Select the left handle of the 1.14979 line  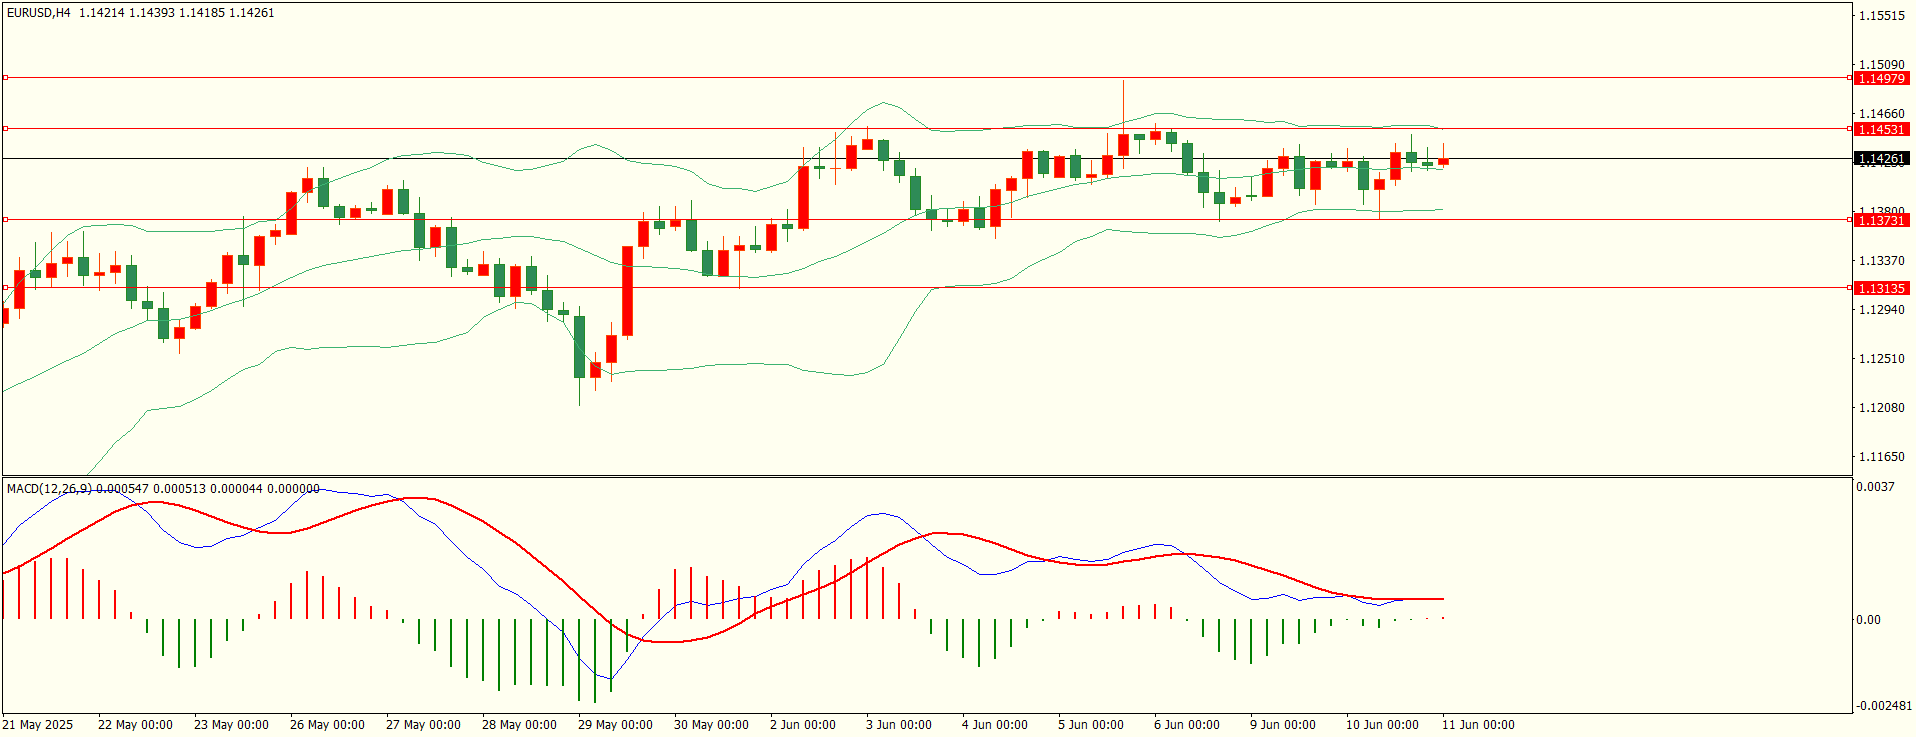(5, 77)
